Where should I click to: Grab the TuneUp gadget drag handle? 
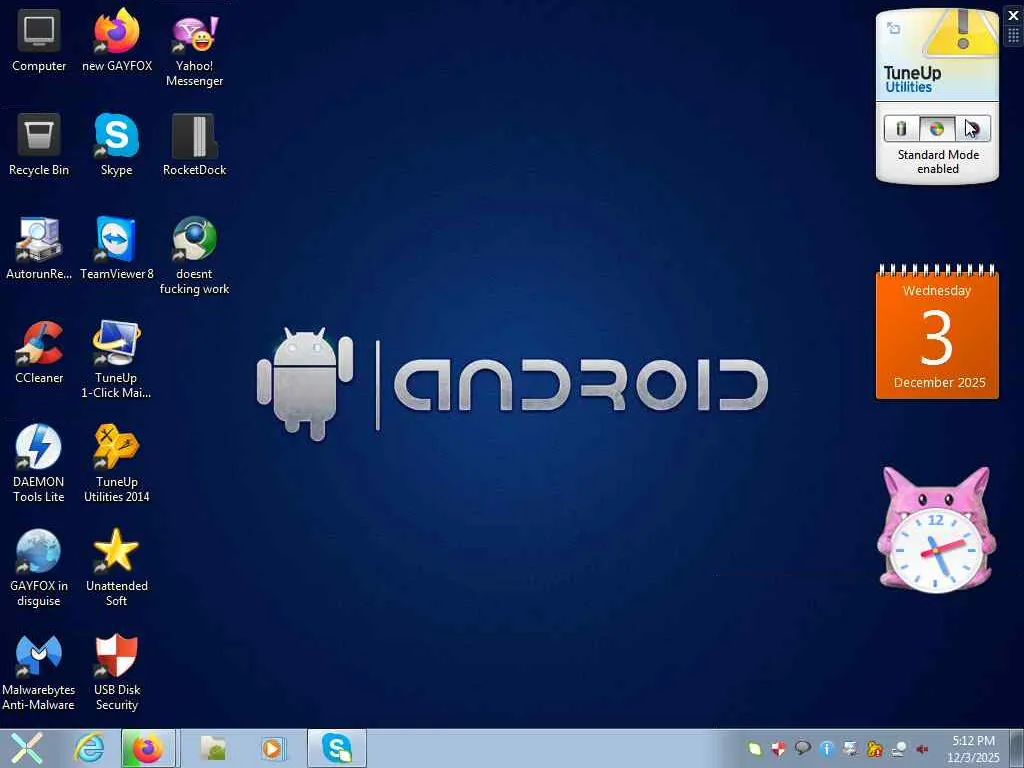tap(1014, 35)
